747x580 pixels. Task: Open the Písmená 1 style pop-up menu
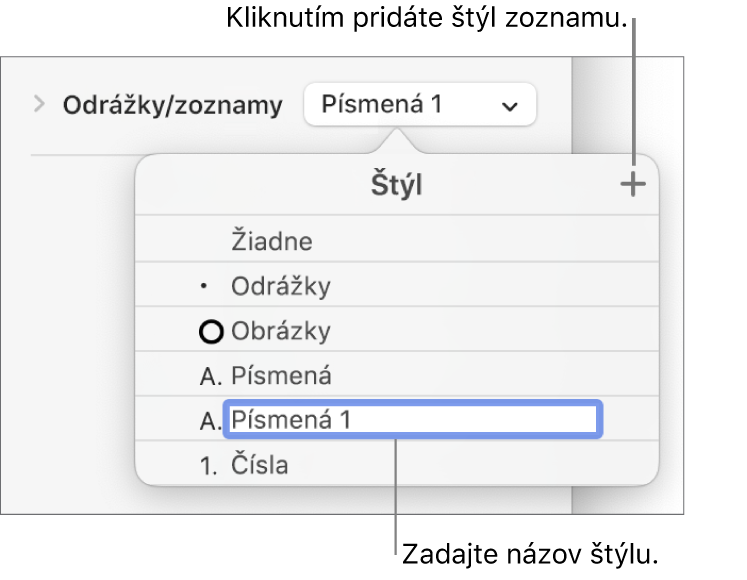419,104
